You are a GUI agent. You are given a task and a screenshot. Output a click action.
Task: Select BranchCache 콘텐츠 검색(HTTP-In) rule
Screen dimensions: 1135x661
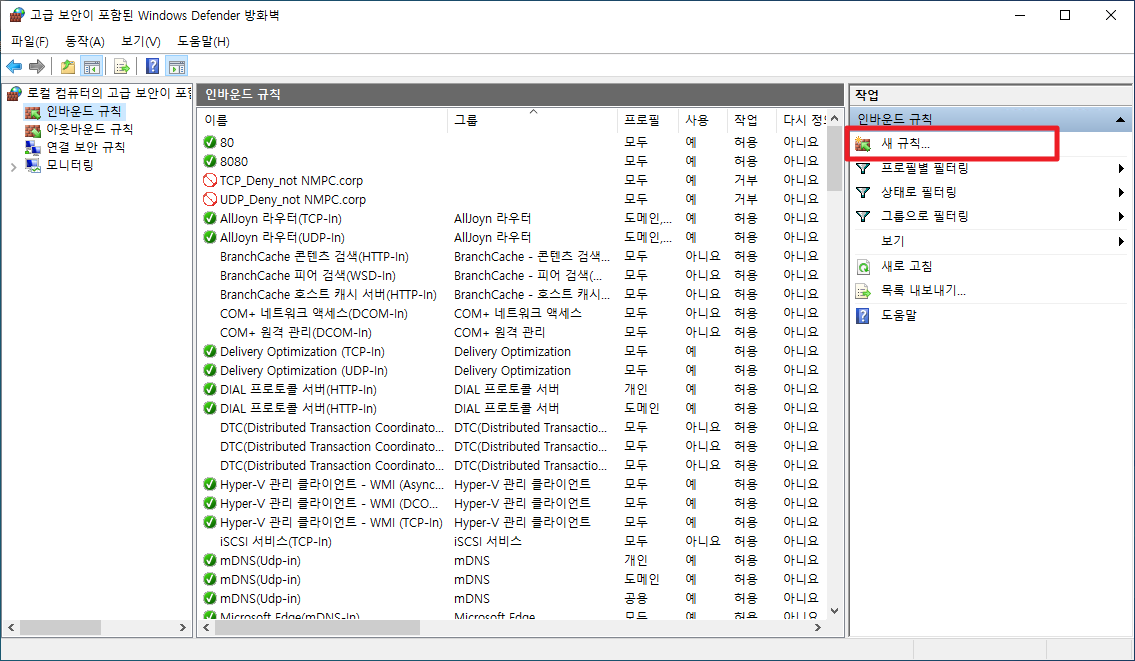click(314, 256)
